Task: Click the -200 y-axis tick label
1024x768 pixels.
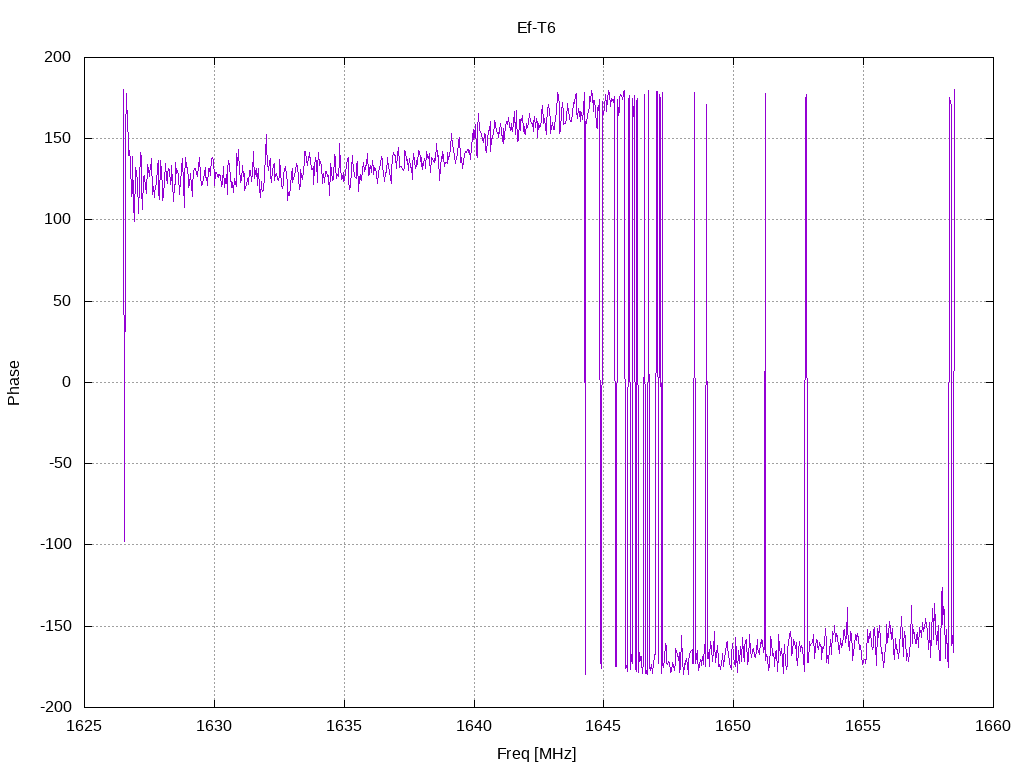Action: [56, 707]
